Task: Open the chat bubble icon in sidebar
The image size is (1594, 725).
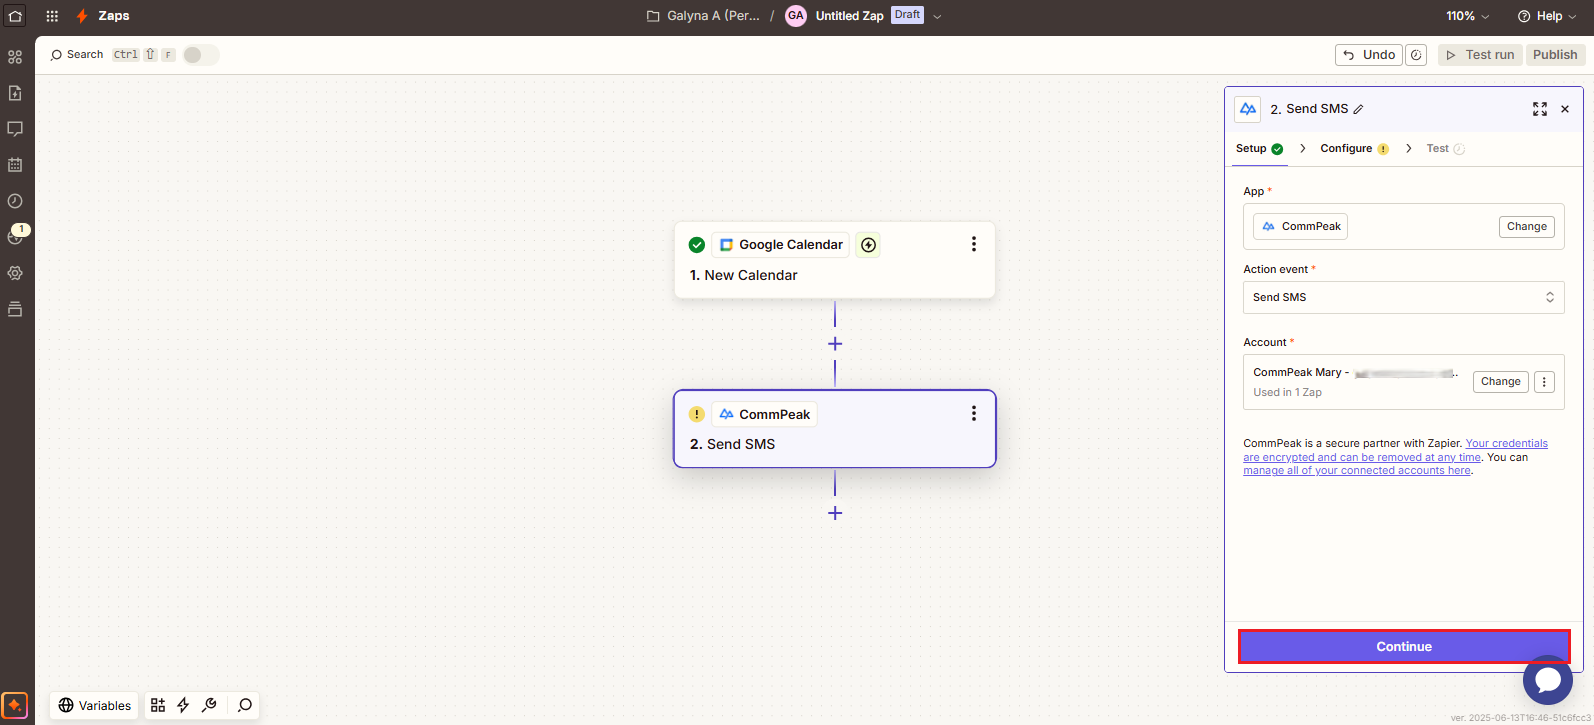Action: (15, 129)
